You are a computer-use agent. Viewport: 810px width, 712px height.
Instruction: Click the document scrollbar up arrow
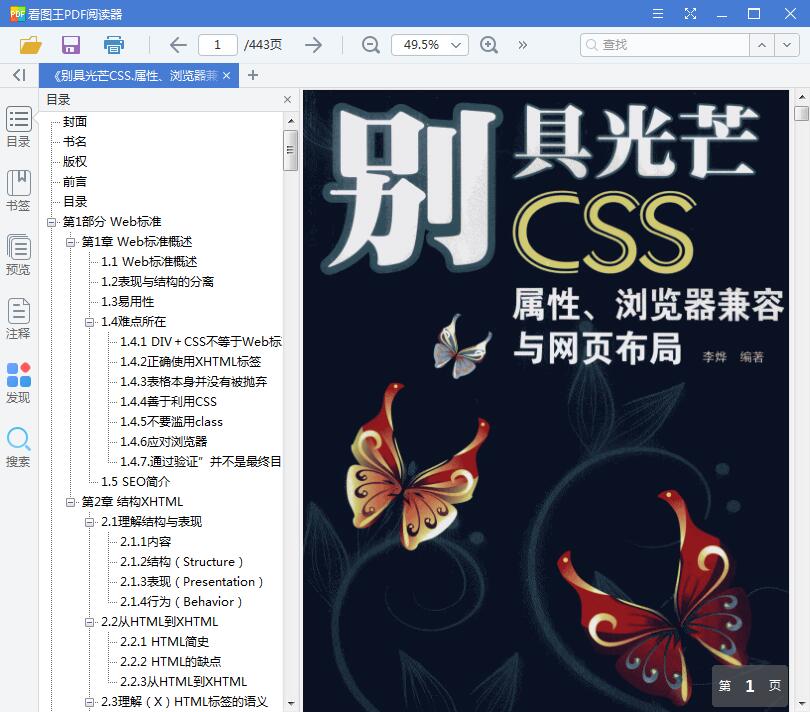(802, 97)
